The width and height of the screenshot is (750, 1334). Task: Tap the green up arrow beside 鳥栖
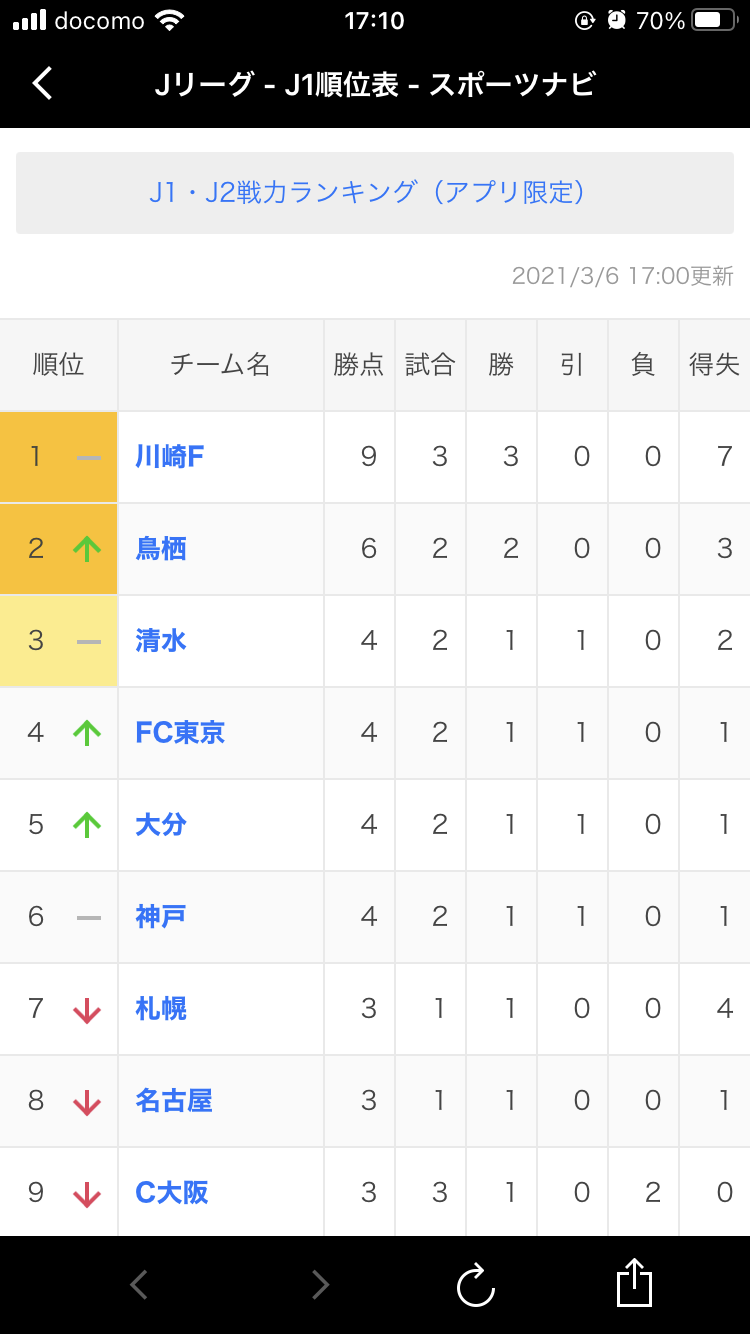[88, 549]
